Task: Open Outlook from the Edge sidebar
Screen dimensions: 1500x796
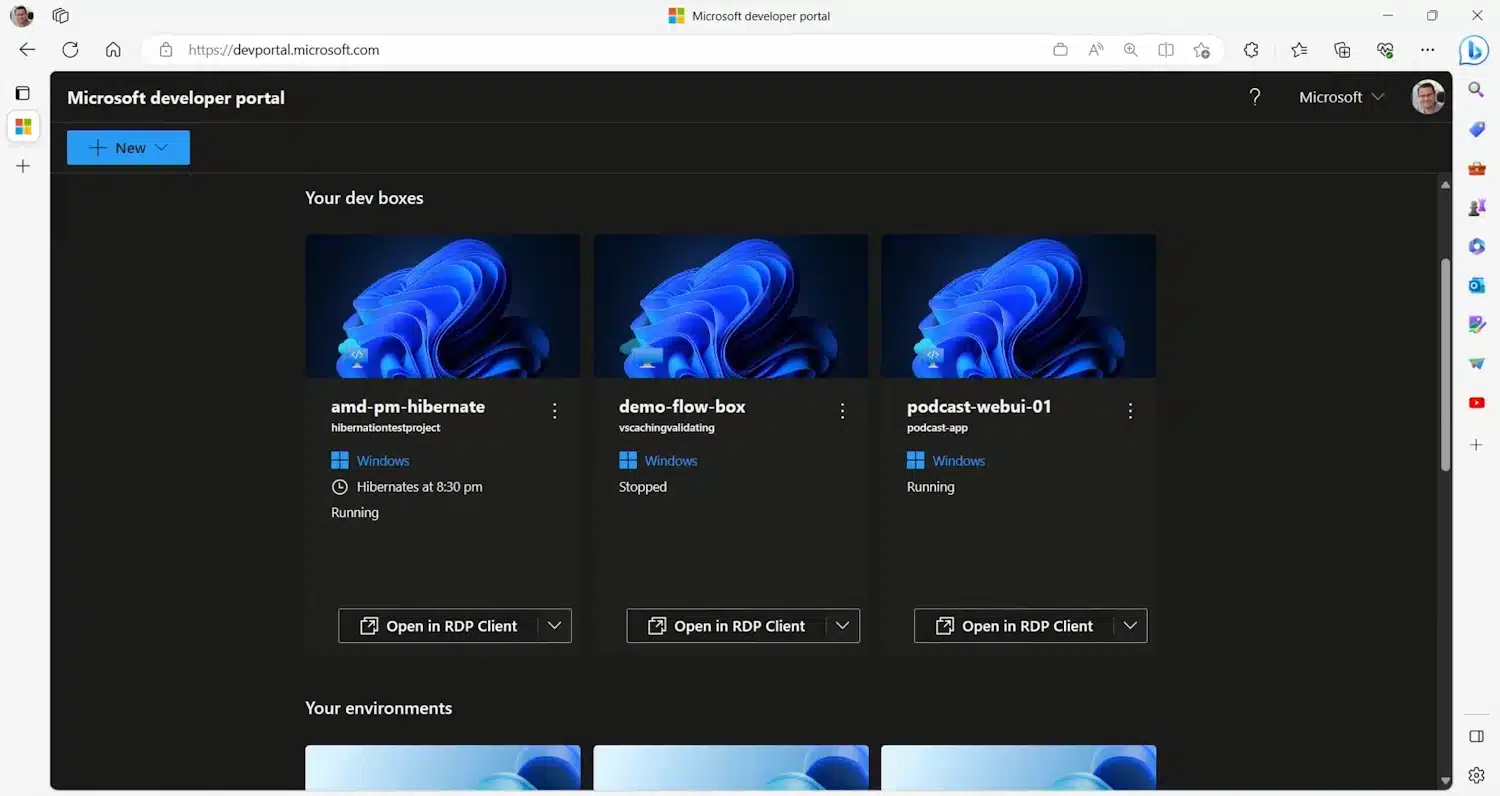Action: point(1476,285)
